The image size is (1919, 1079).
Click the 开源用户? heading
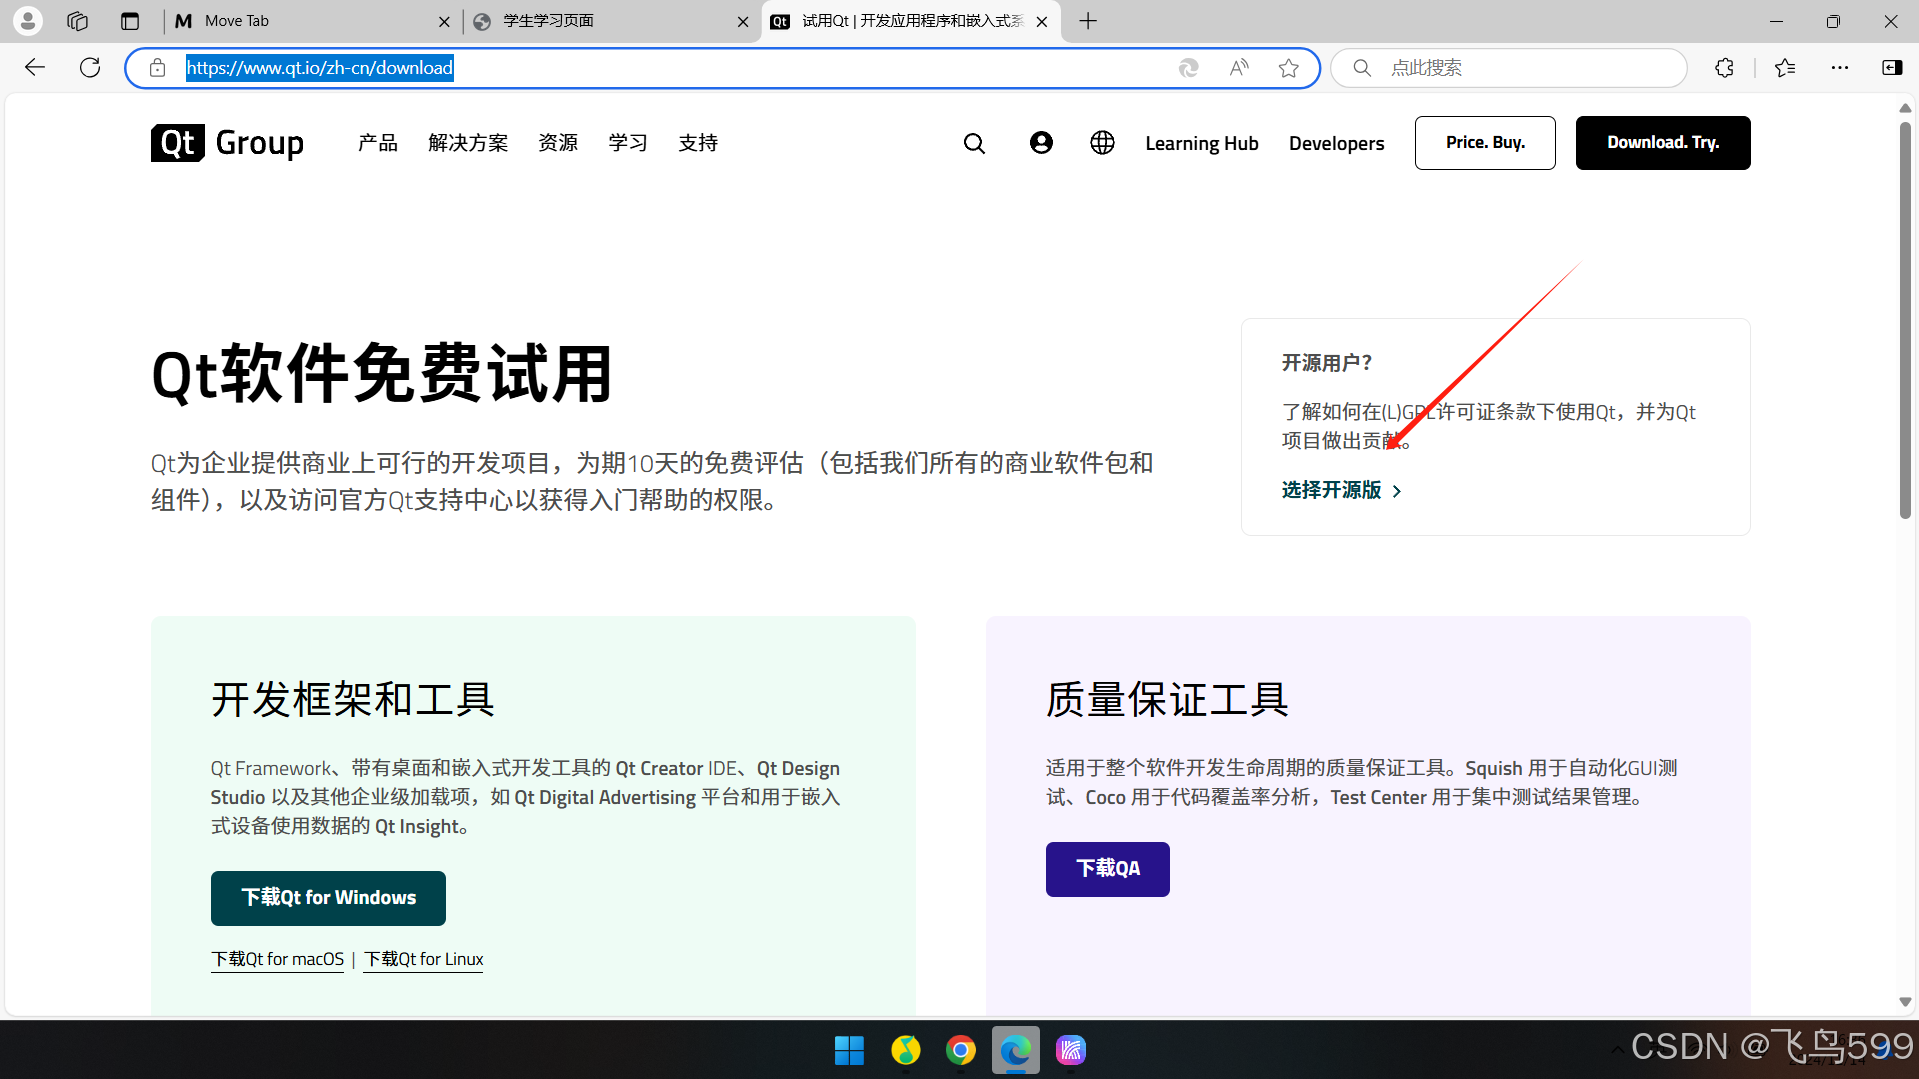[1327, 363]
